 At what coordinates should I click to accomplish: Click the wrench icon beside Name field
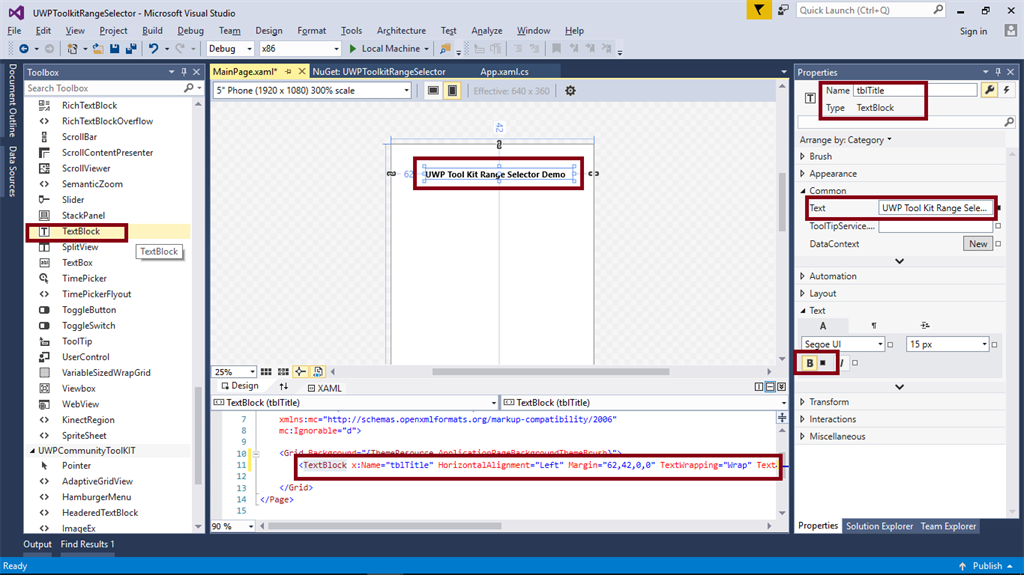point(989,90)
